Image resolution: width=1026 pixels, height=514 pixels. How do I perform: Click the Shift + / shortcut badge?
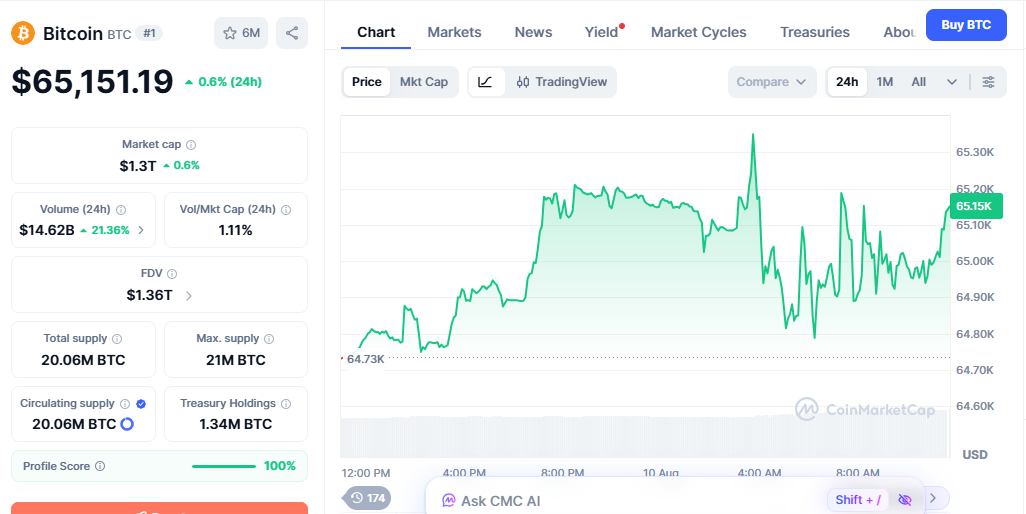point(858,500)
